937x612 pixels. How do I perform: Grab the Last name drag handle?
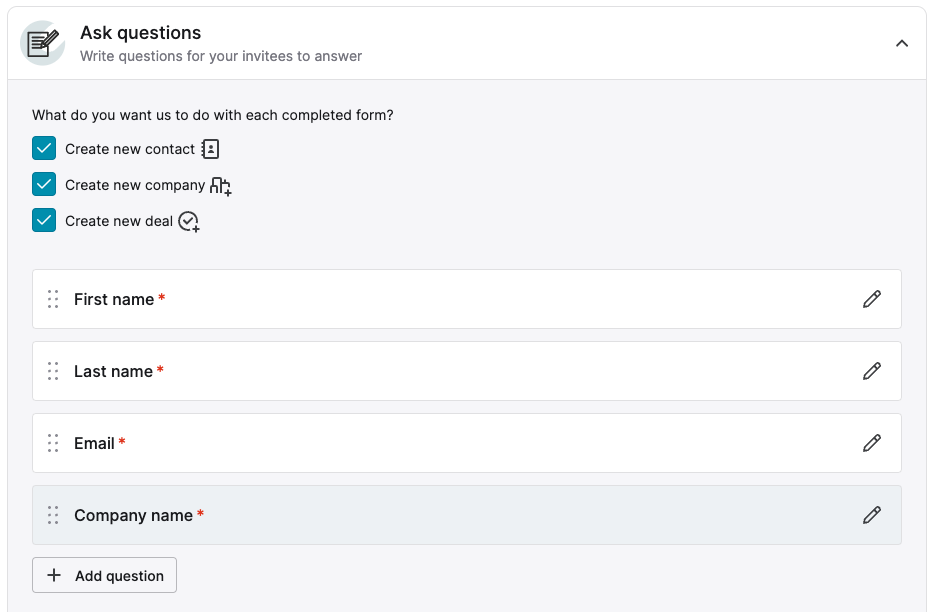click(53, 371)
